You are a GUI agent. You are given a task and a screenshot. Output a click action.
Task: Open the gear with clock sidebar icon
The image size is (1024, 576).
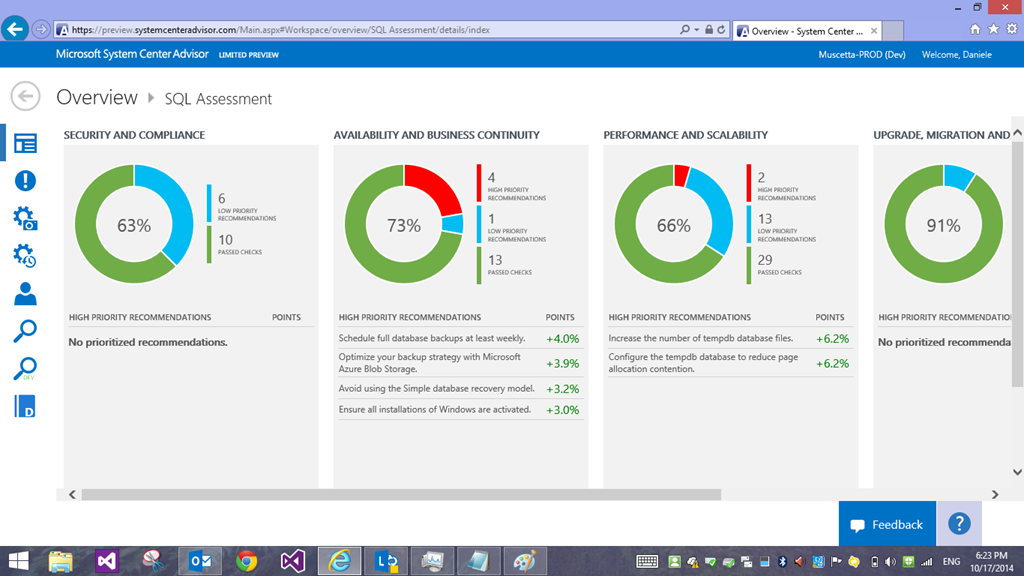point(25,256)
